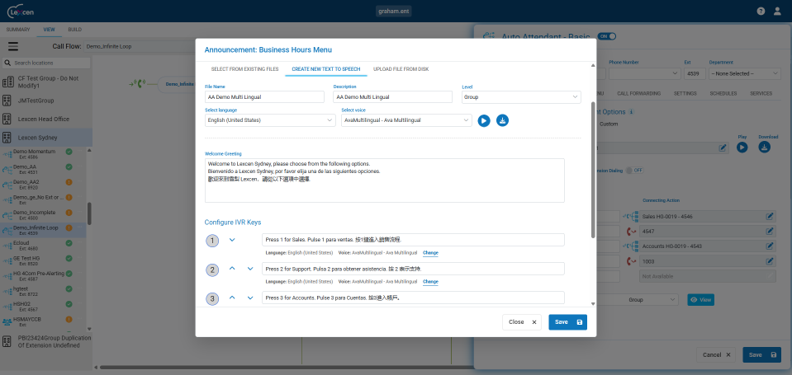Open the user account icon
This screenshot has width=792, height=375.
(x=777, y=11)
